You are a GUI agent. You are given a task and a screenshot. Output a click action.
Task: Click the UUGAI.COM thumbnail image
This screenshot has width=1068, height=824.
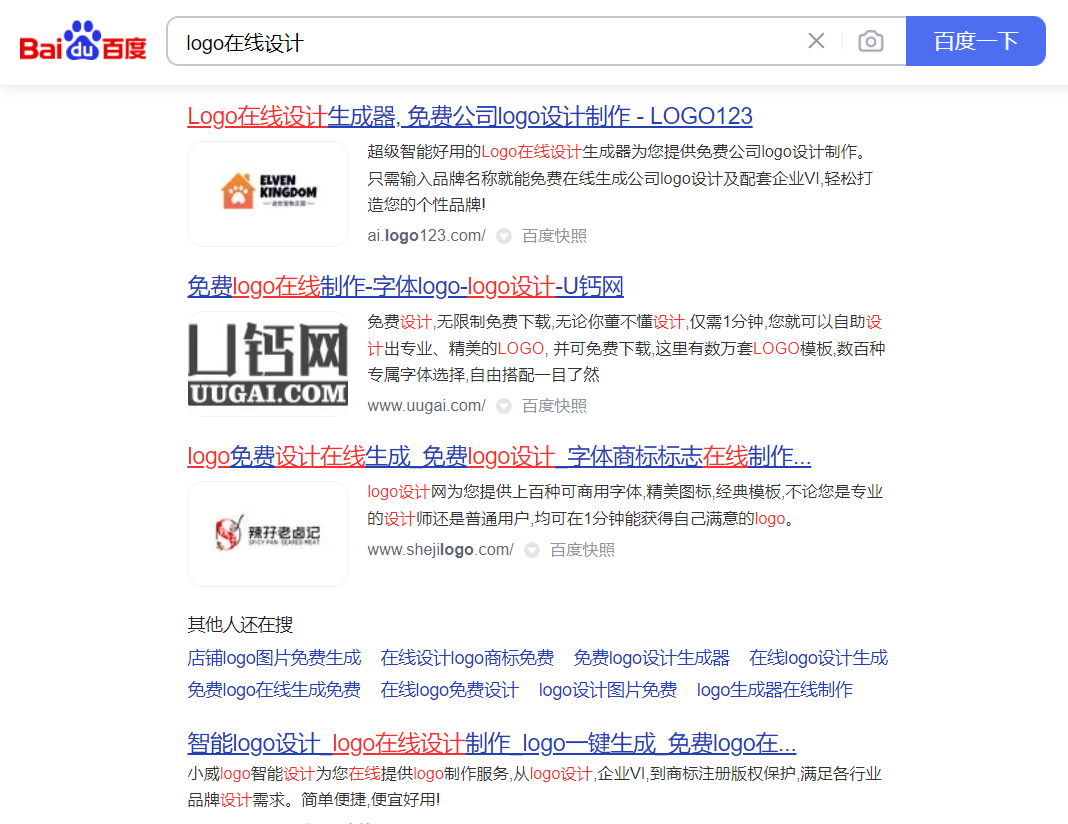pyautogui.click(x=268, y=364)
